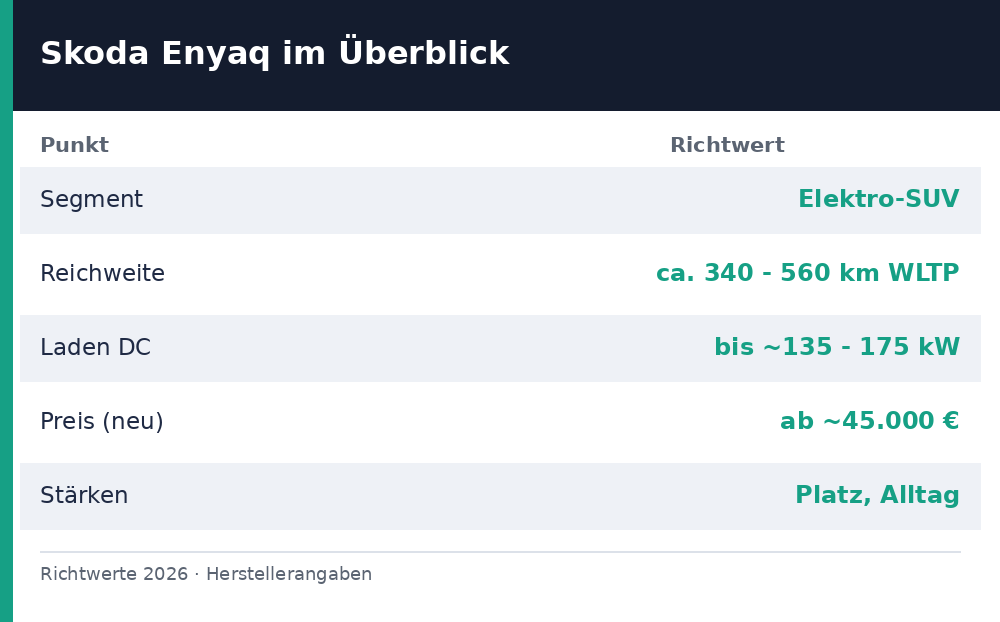The image size is (1000, 622).
Task: Click the green vertical accent bar
Action: coord(6,311)
